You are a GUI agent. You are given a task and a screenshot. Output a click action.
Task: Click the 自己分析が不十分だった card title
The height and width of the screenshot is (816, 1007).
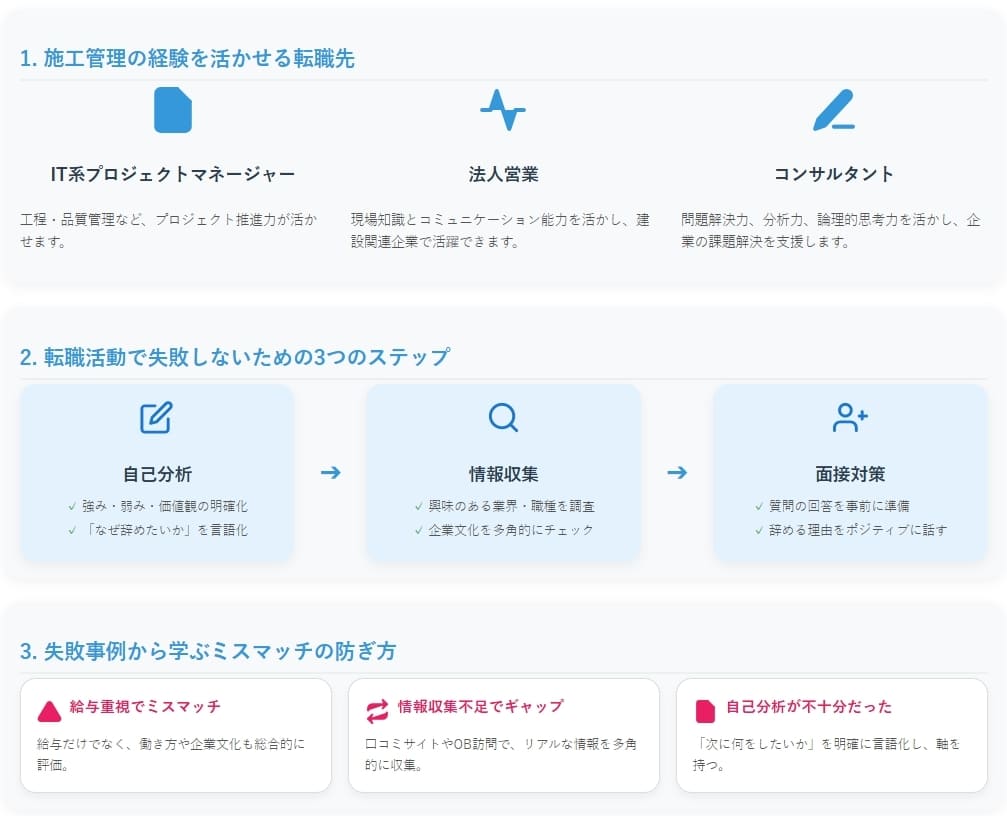(809, 707)
